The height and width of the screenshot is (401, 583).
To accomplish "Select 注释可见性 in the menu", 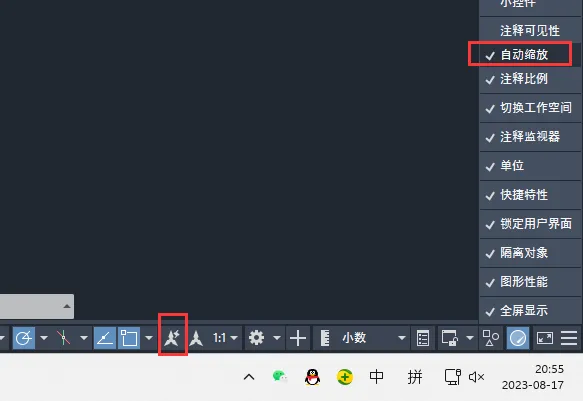I will pyautogui.click(x=530, y=30).
